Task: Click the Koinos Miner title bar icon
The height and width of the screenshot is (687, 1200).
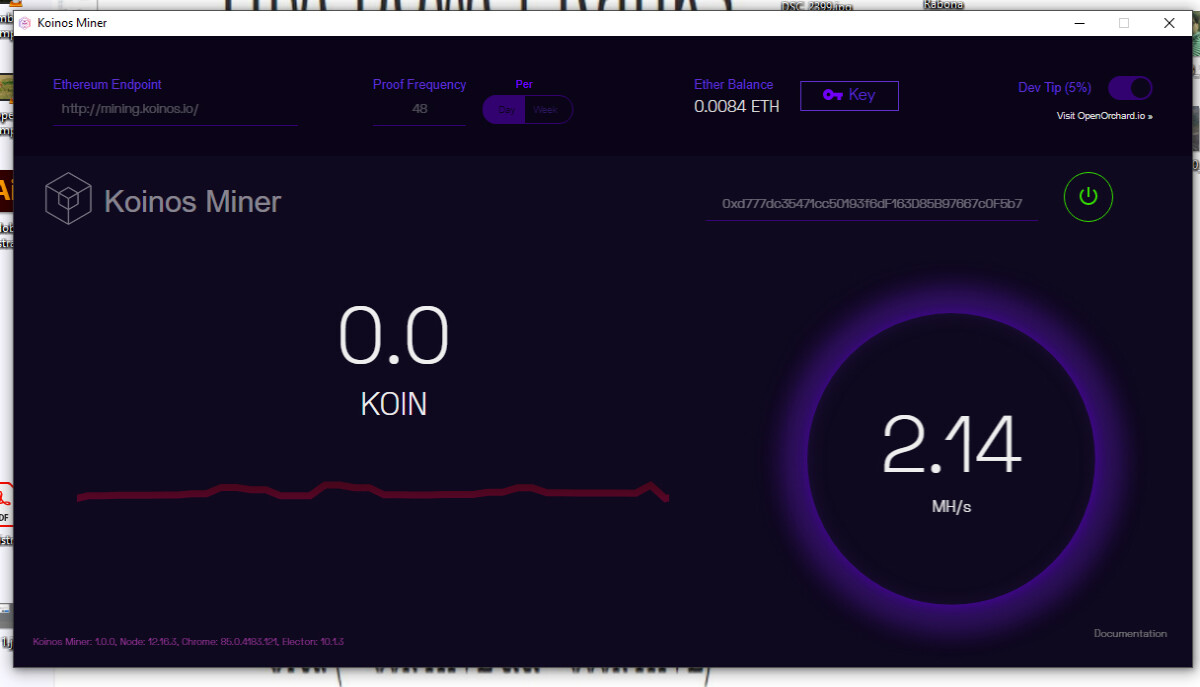Action: 24,22
